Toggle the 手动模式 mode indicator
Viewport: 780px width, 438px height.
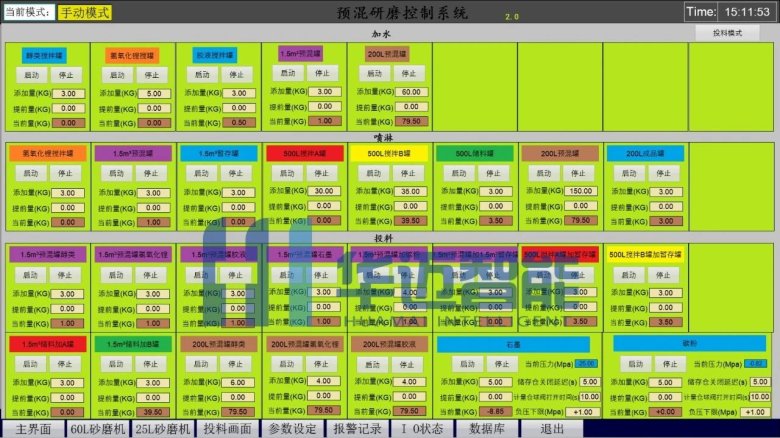coord(85,13)
